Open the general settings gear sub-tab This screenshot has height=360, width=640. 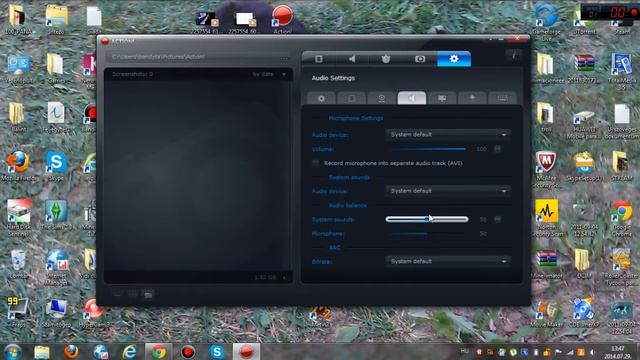point(321,98)
